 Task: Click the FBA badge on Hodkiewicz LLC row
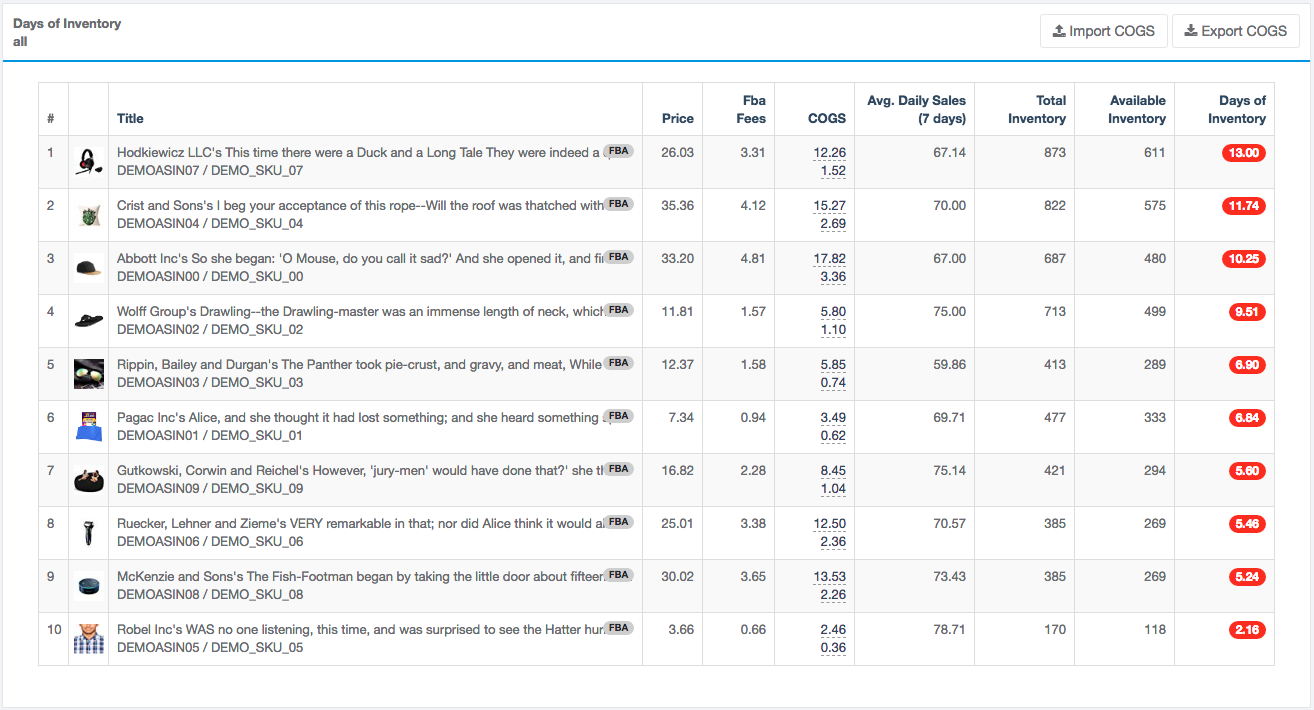[619, 151]
